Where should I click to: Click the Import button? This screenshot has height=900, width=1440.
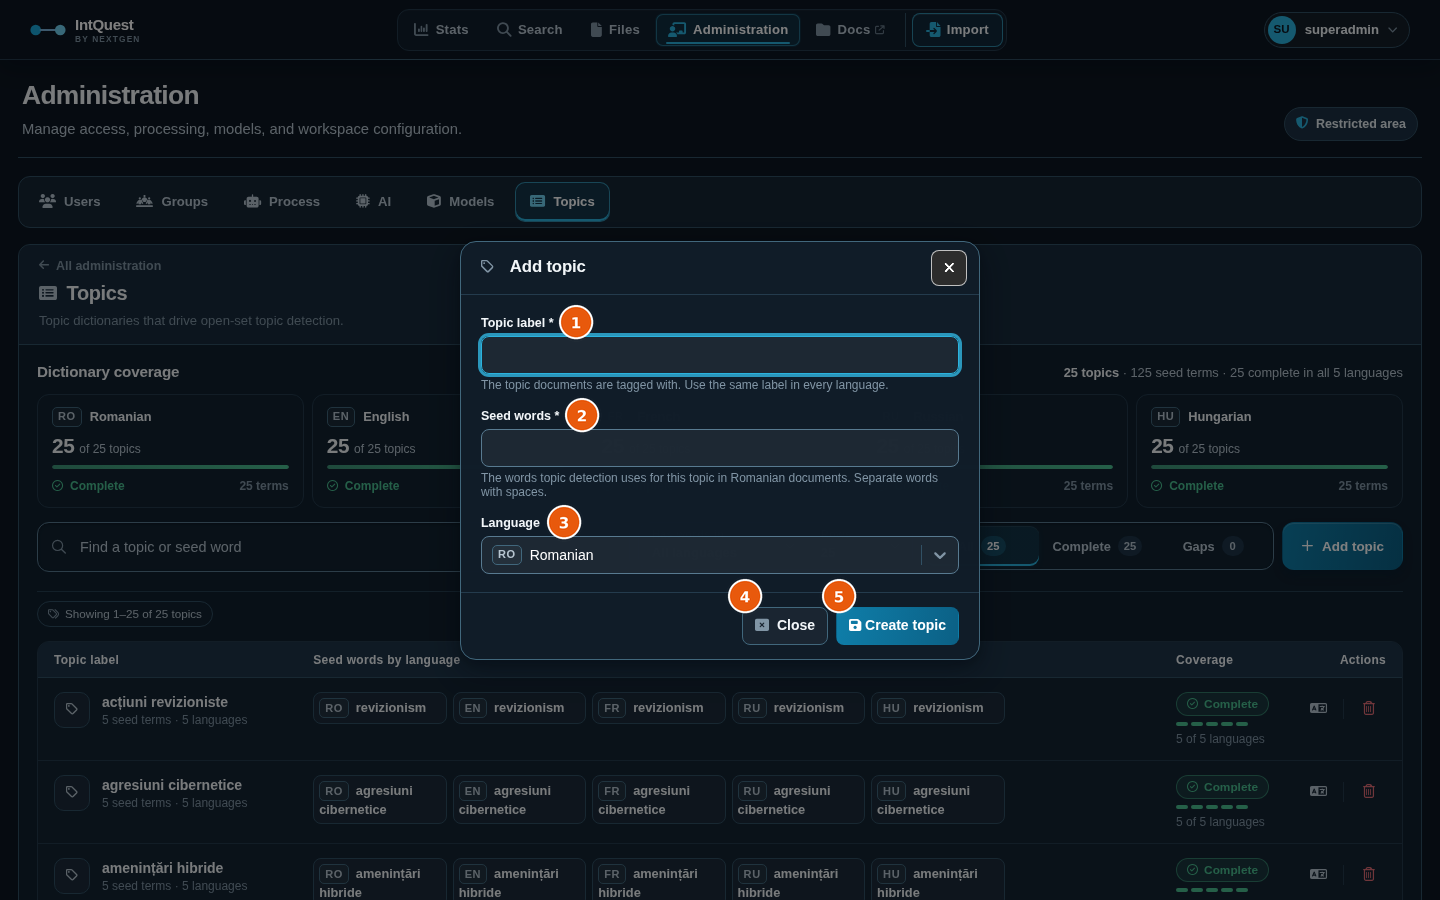tap(957, 30)
